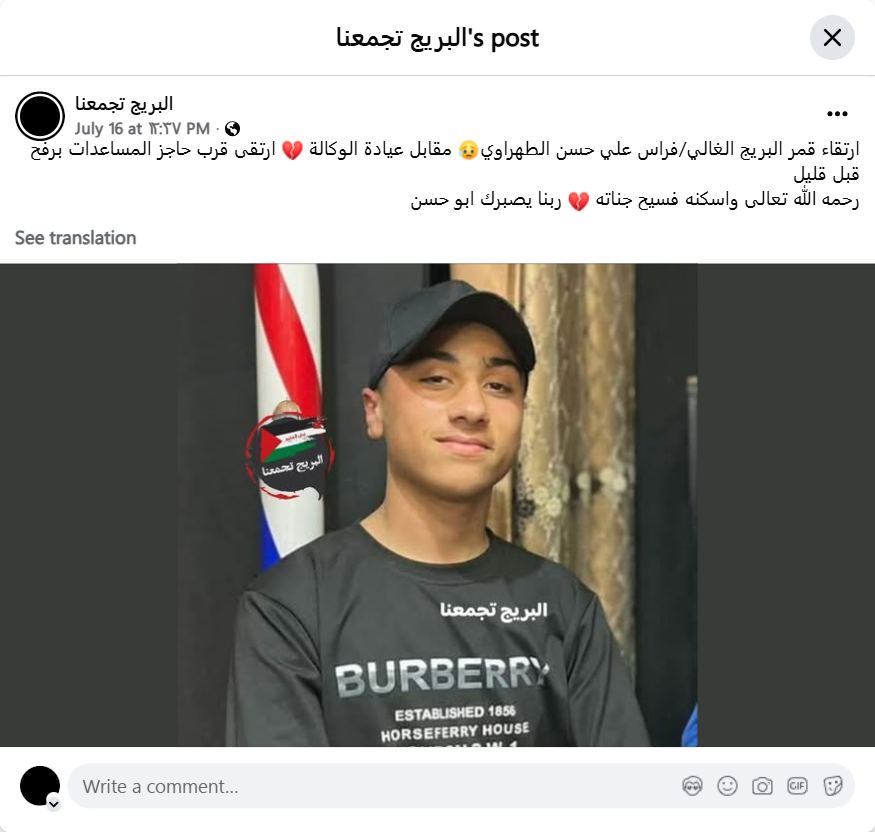The width and height of the screenshot is (875, 832).
Task: Close the post dialog with the X button
Action: pos(832,38)
